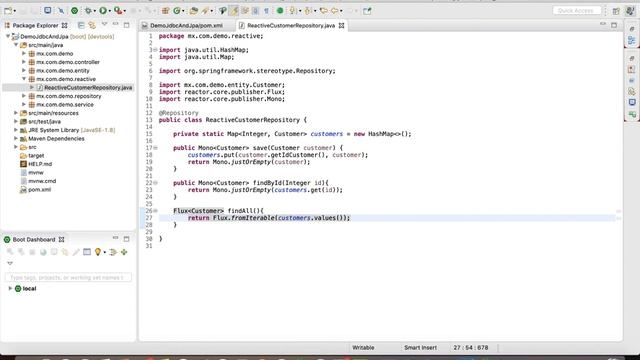Viewport: 640px width, 360px height.
Task: Click the Search flashlight toolbar icon
Action: coord(205,11)
